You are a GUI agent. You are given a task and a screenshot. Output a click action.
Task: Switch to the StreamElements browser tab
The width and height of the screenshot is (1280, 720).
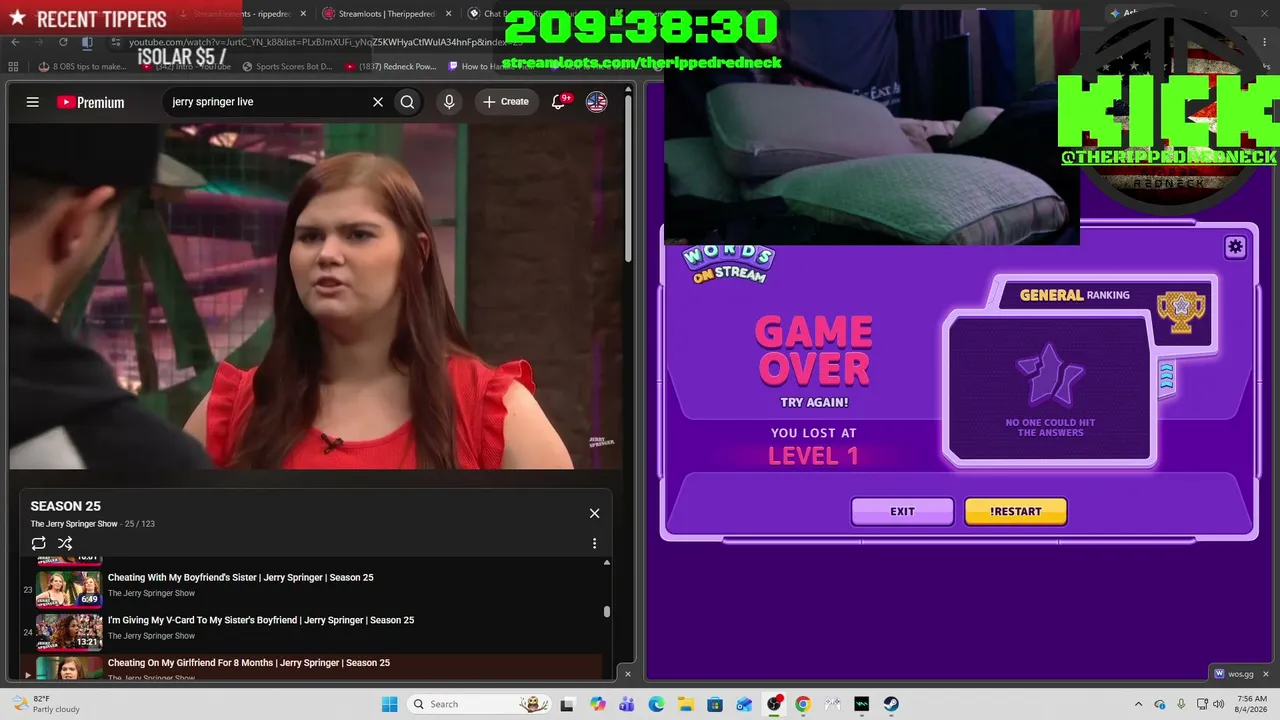[x=242, y=14]
